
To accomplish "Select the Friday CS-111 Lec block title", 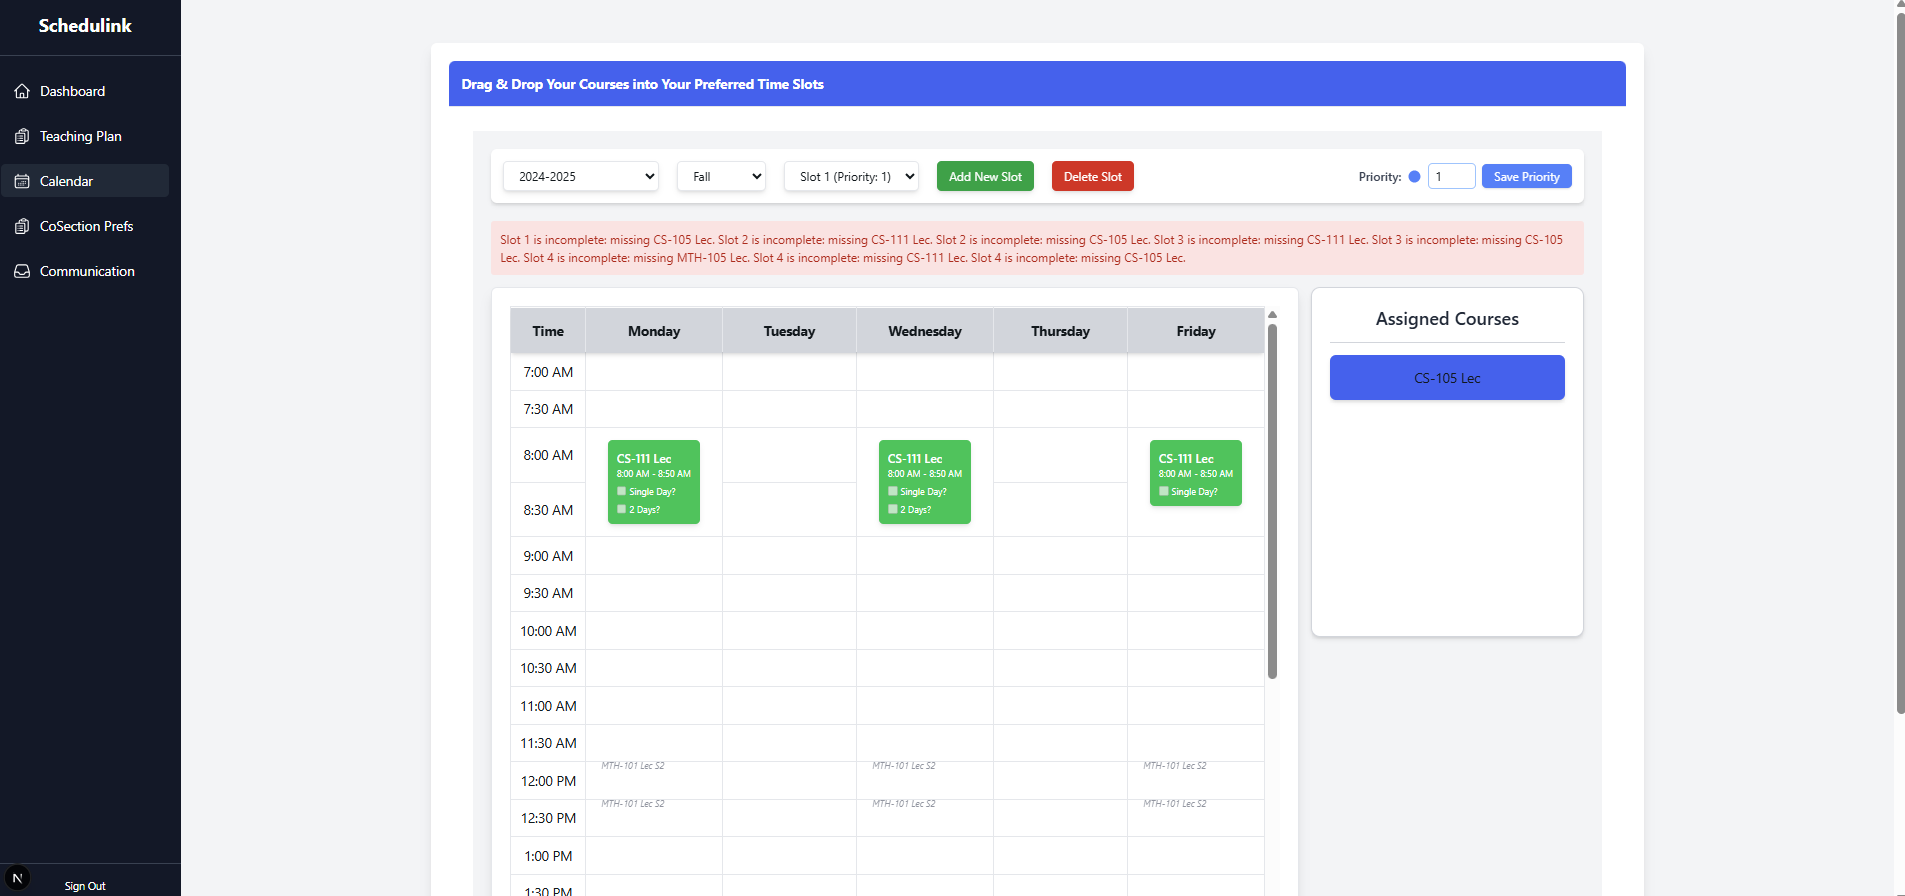I will click(1186, 459).
